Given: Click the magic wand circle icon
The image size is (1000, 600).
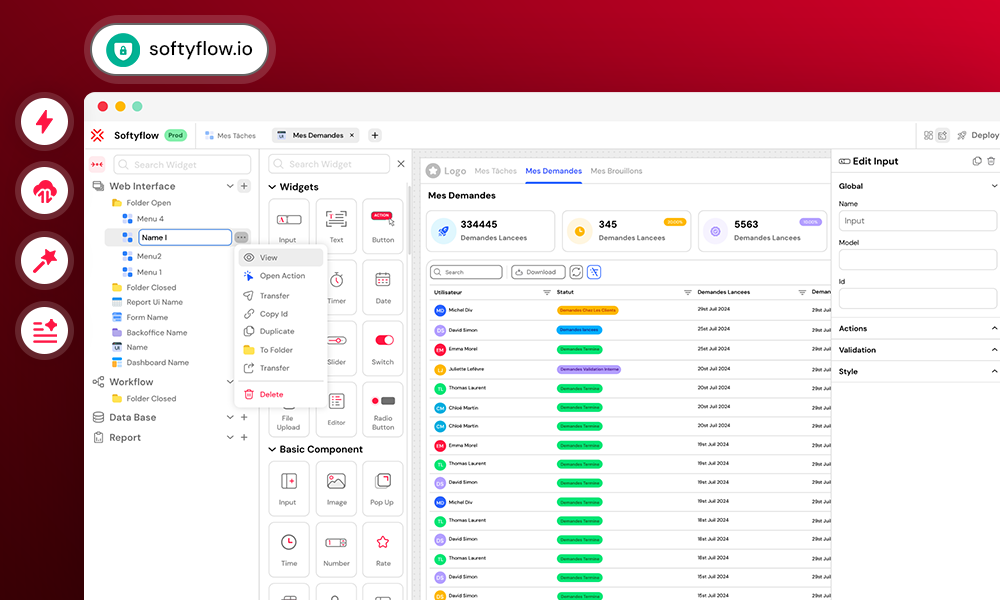Looking at the screenshot, I should click(x=45, y=261).
